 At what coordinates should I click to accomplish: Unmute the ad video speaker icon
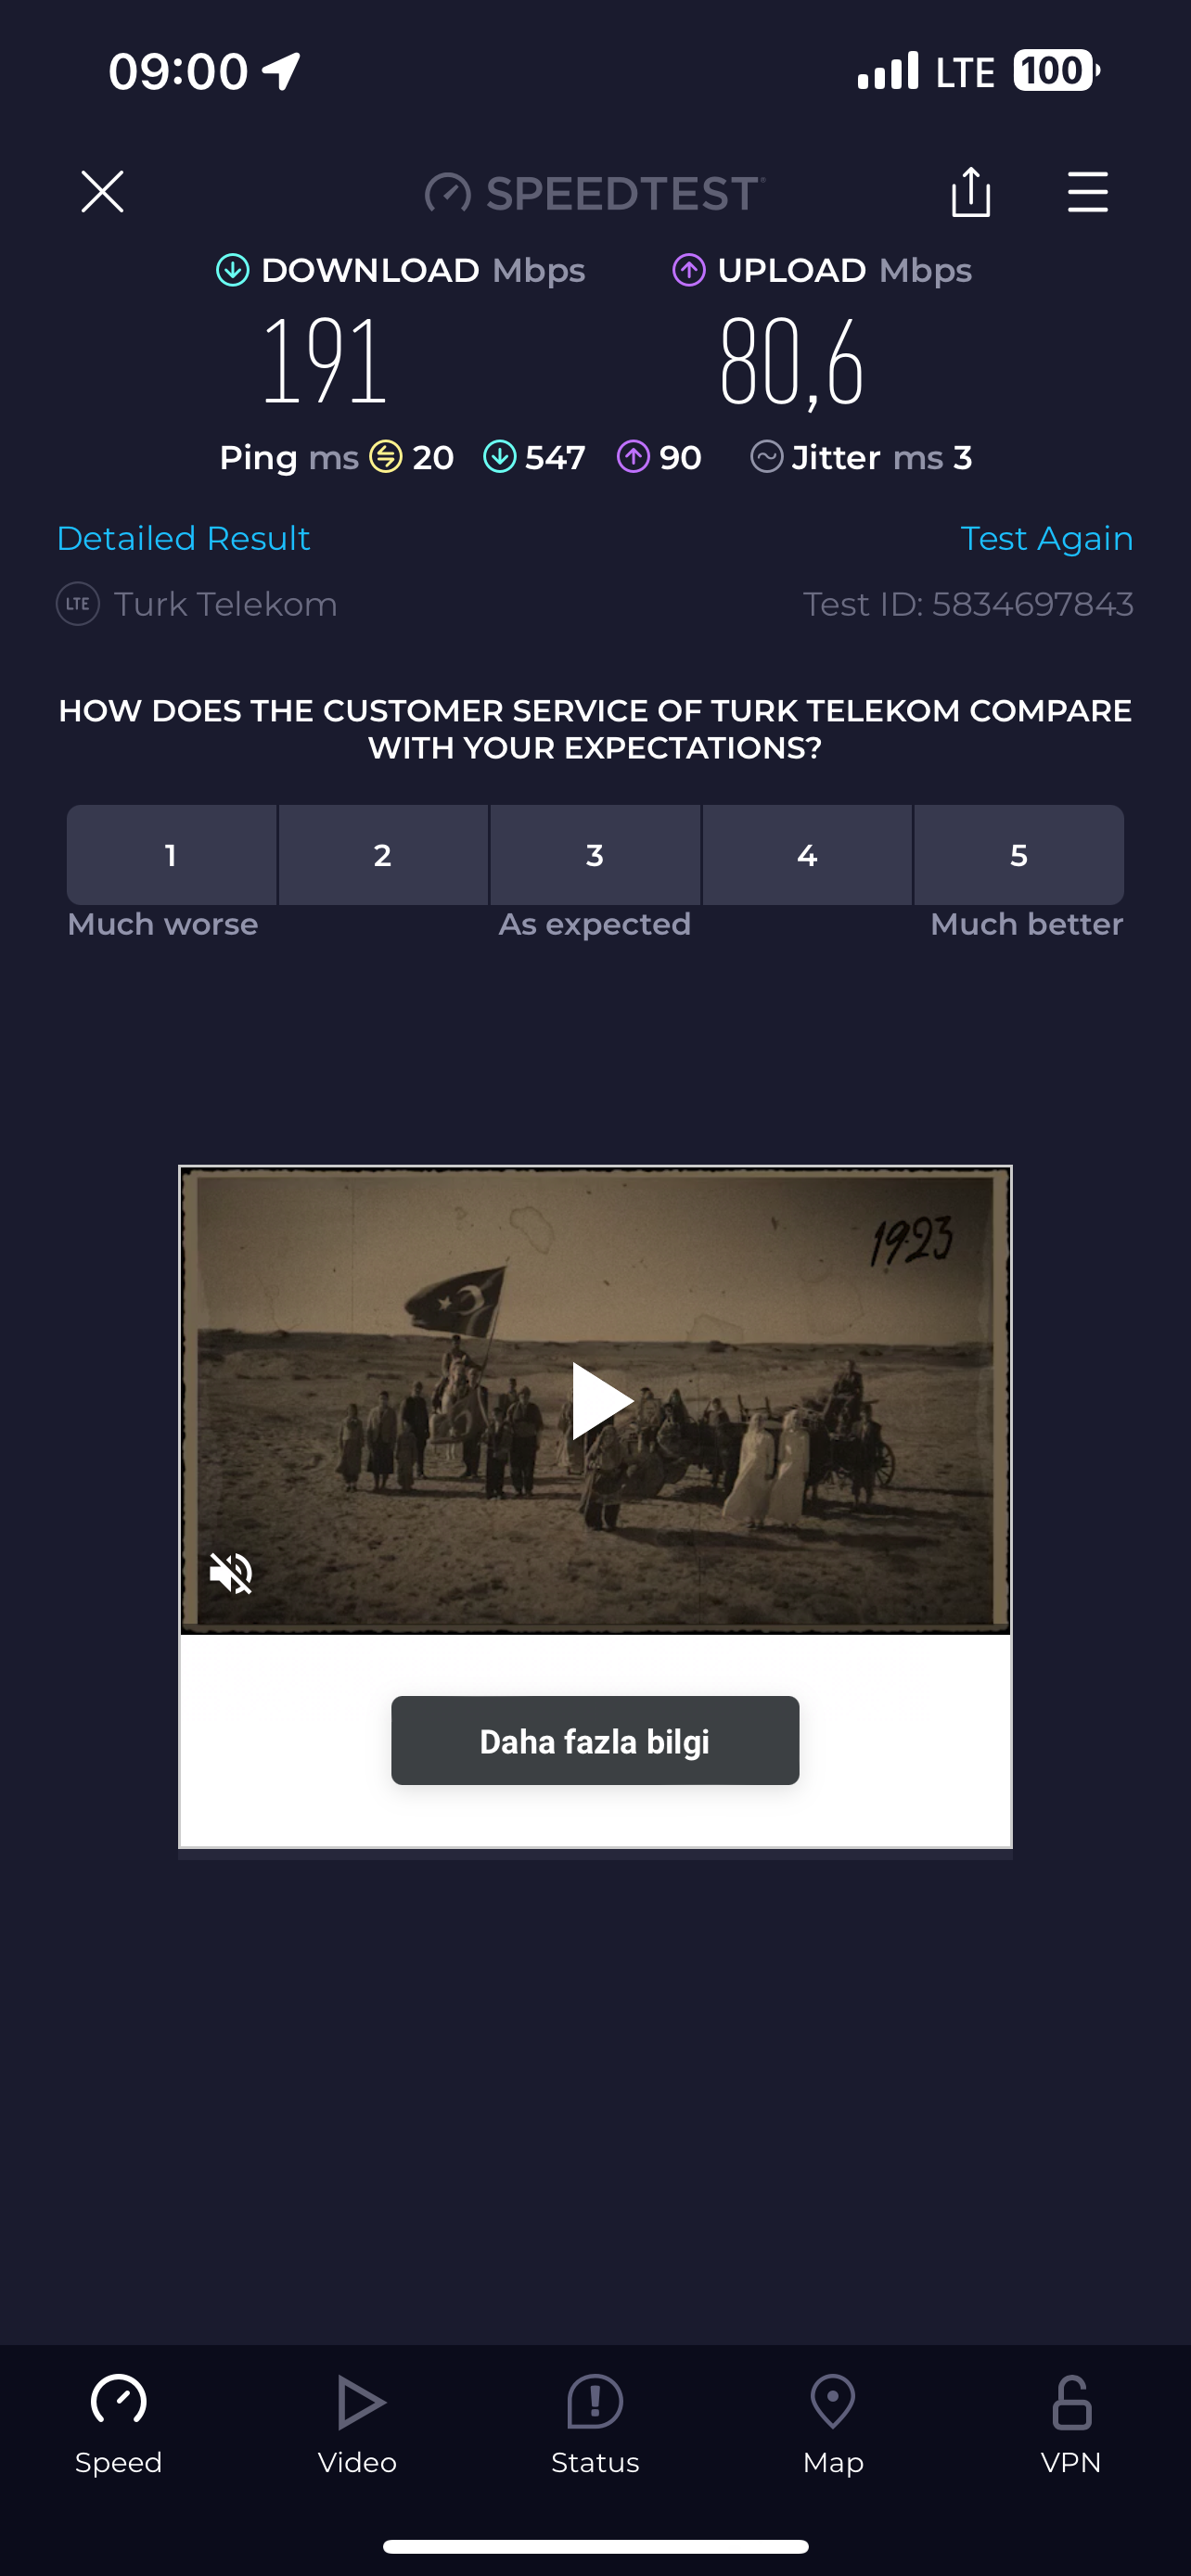[x=231, y=1573]
